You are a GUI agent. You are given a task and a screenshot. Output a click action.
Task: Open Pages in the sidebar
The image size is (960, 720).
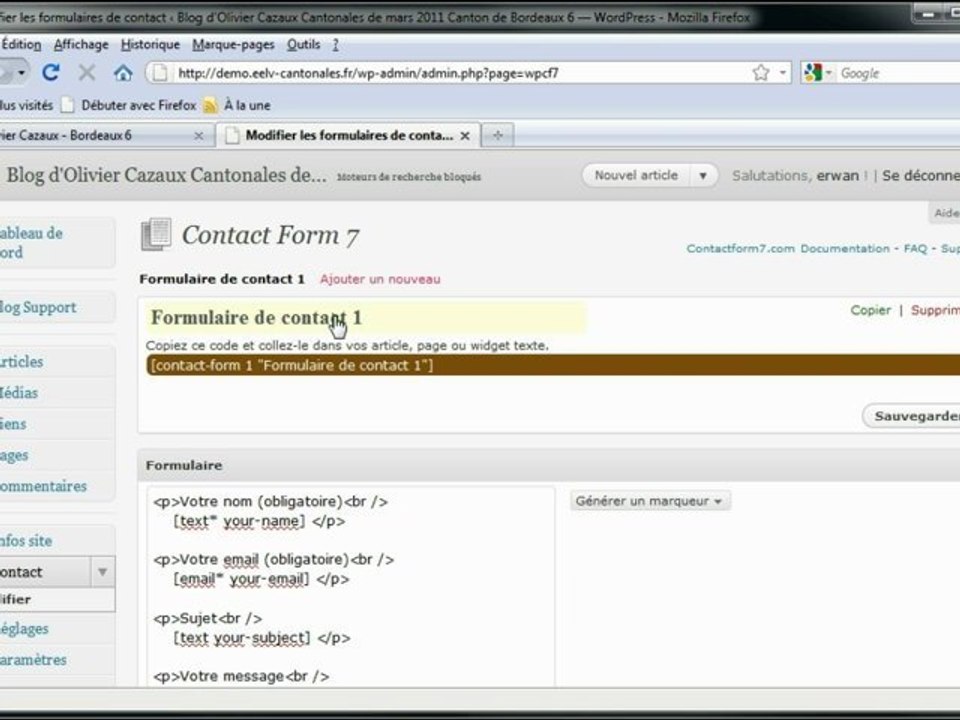point(14,456)
